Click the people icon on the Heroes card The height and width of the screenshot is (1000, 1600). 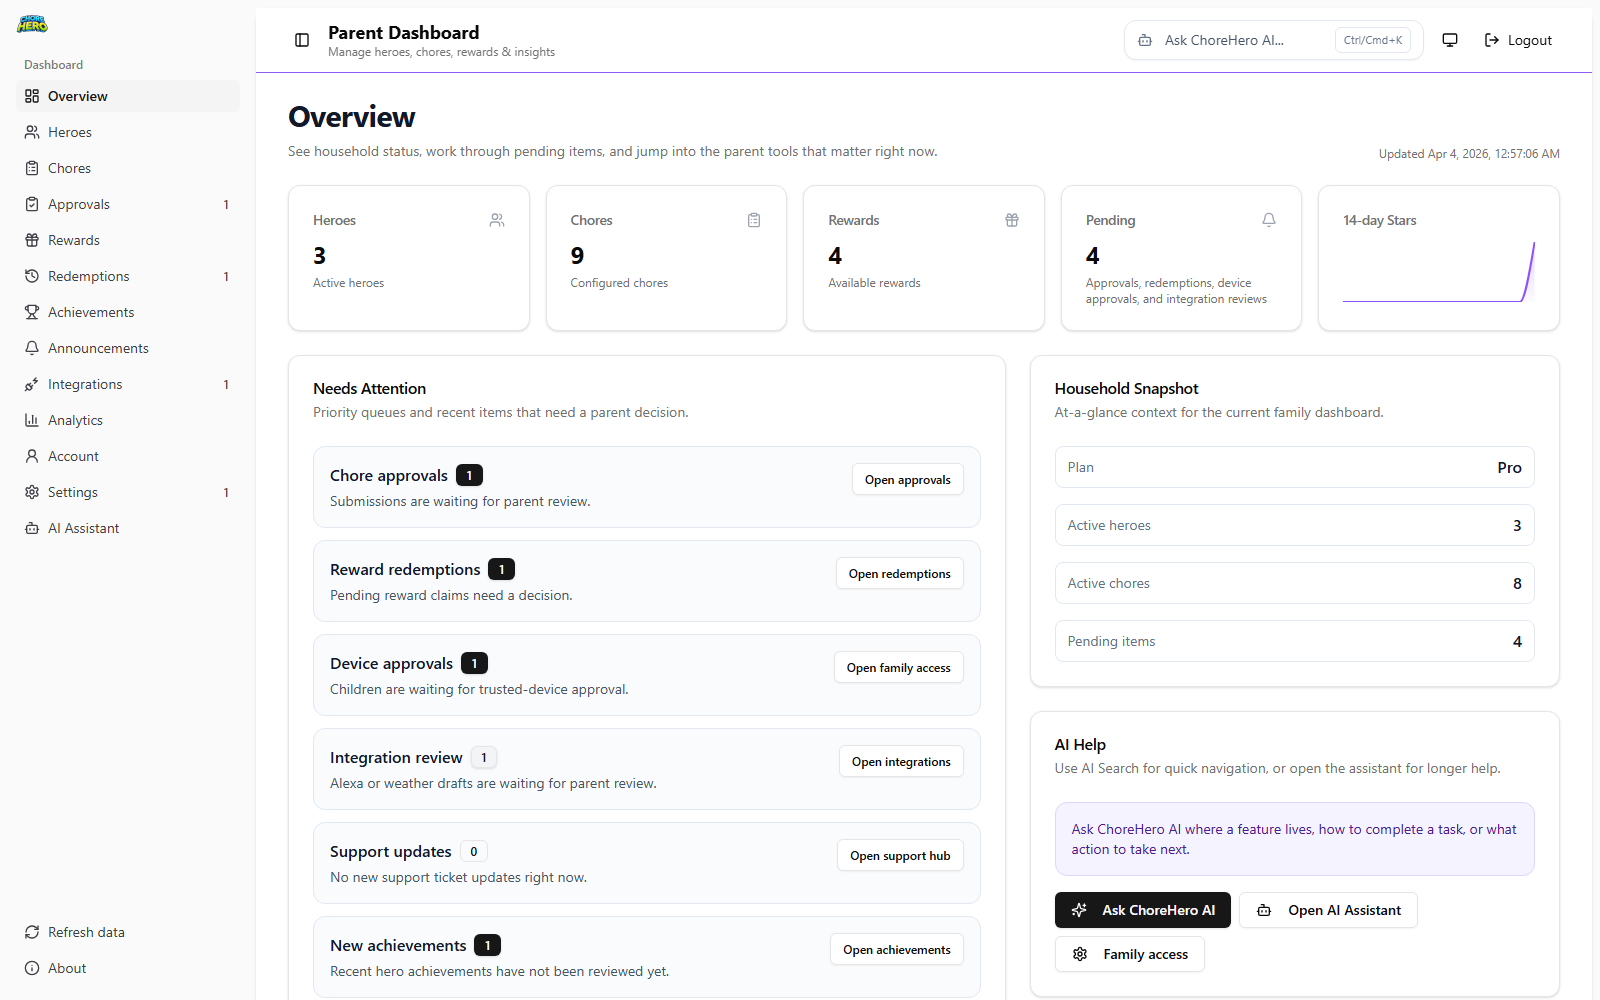496,220
